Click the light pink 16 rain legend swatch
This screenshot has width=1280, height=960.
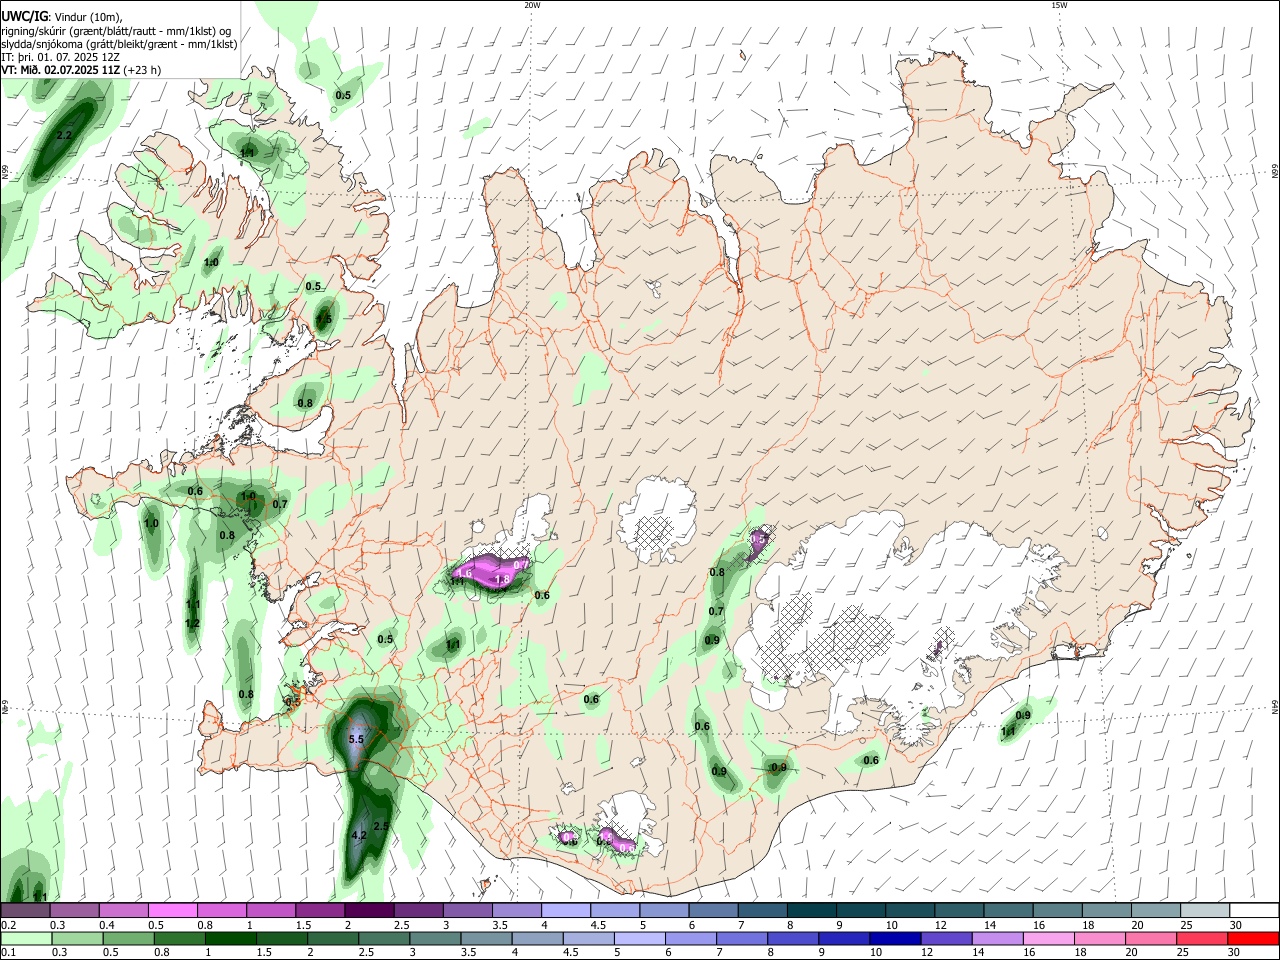pyautogui.click(x=1048, y=939)
